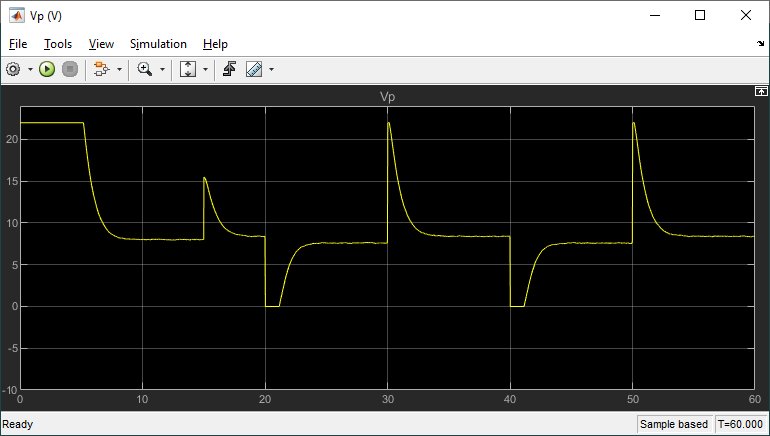Expand the axis scaling options dropdown arrow
Screen dimensions: 770x436
point(206,69)
